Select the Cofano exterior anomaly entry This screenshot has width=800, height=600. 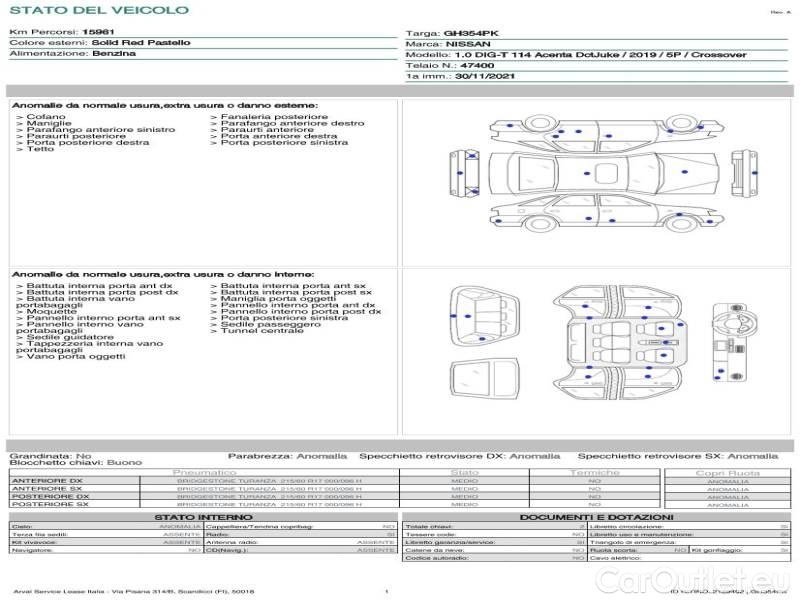click(41, 117)
